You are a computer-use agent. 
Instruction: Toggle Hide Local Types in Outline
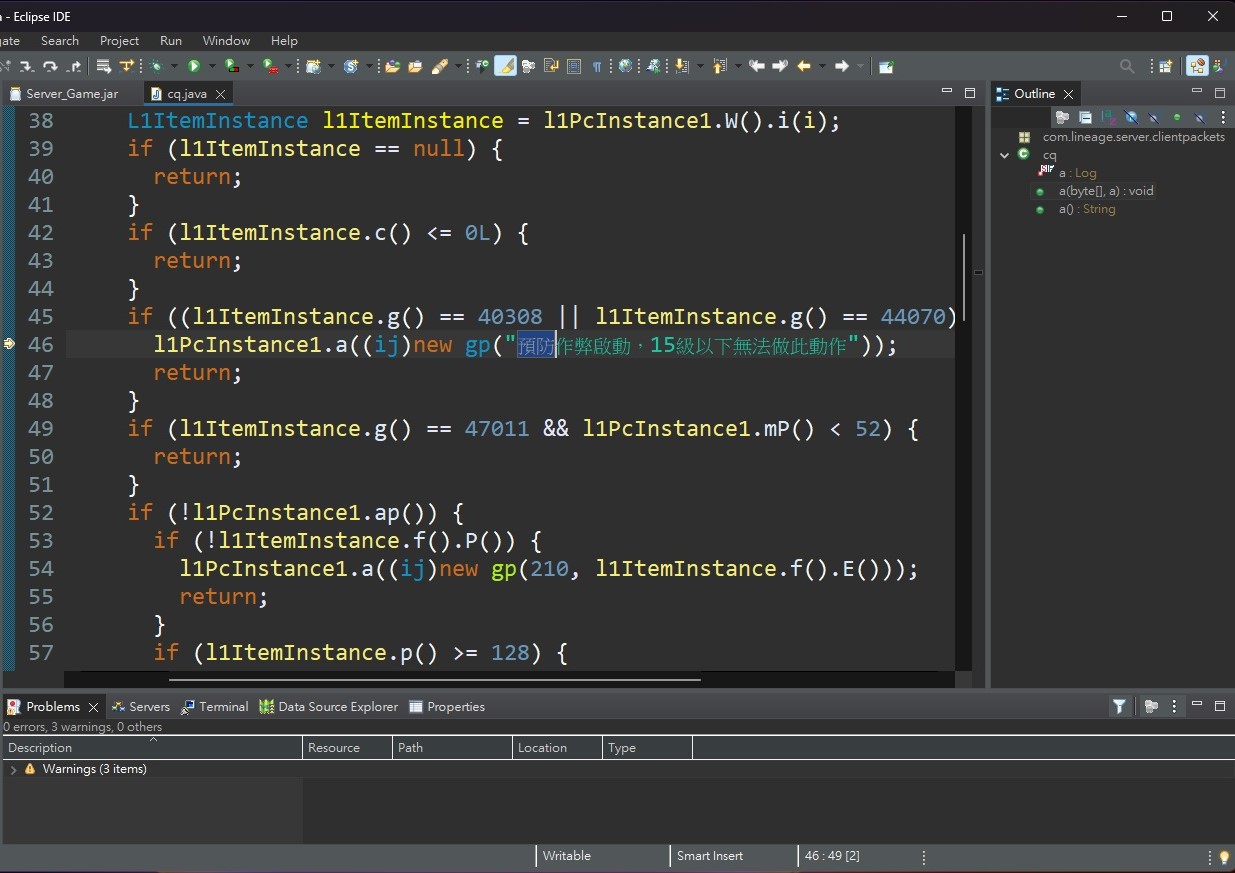click(x=1199, y=117)
